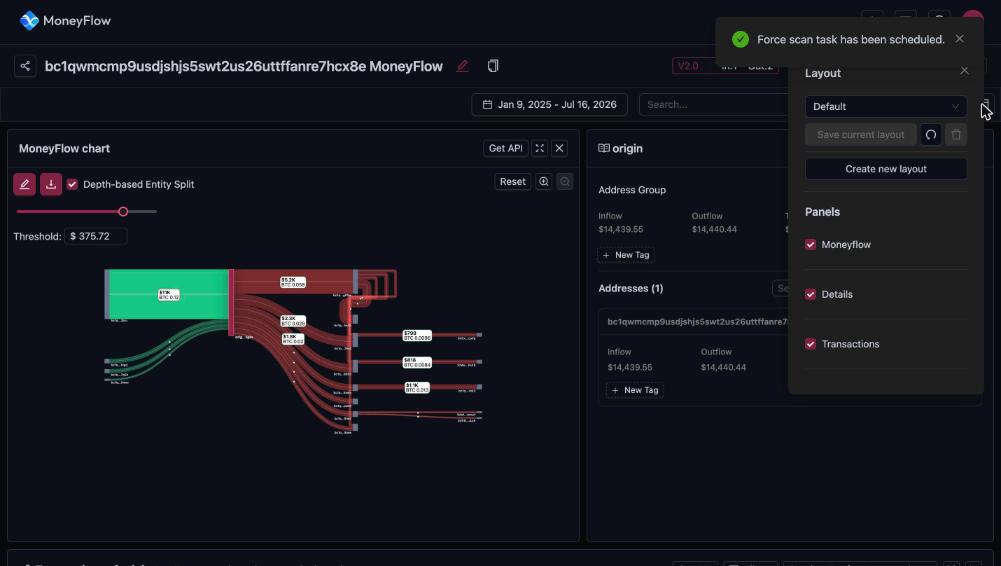
Task: Add New Tag under Address Group
Action: pyautogui.click(x=626, y=255)
